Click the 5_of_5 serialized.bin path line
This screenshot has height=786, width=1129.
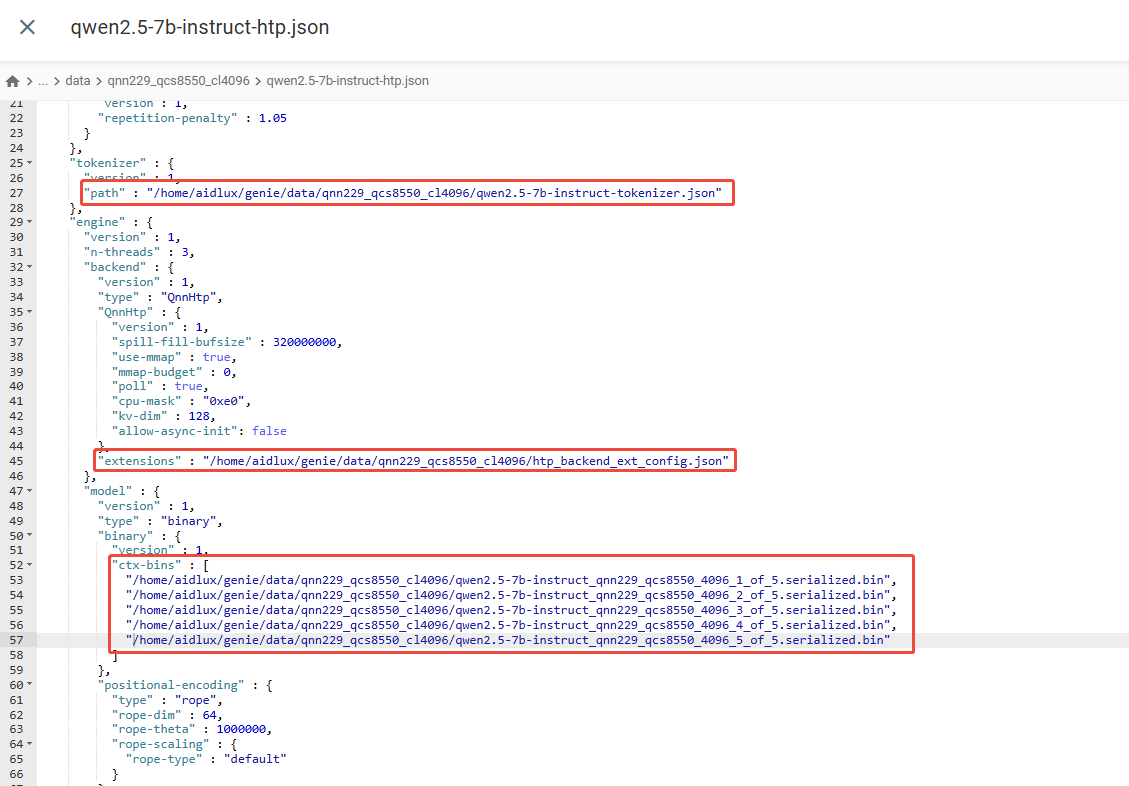[510, 640]
